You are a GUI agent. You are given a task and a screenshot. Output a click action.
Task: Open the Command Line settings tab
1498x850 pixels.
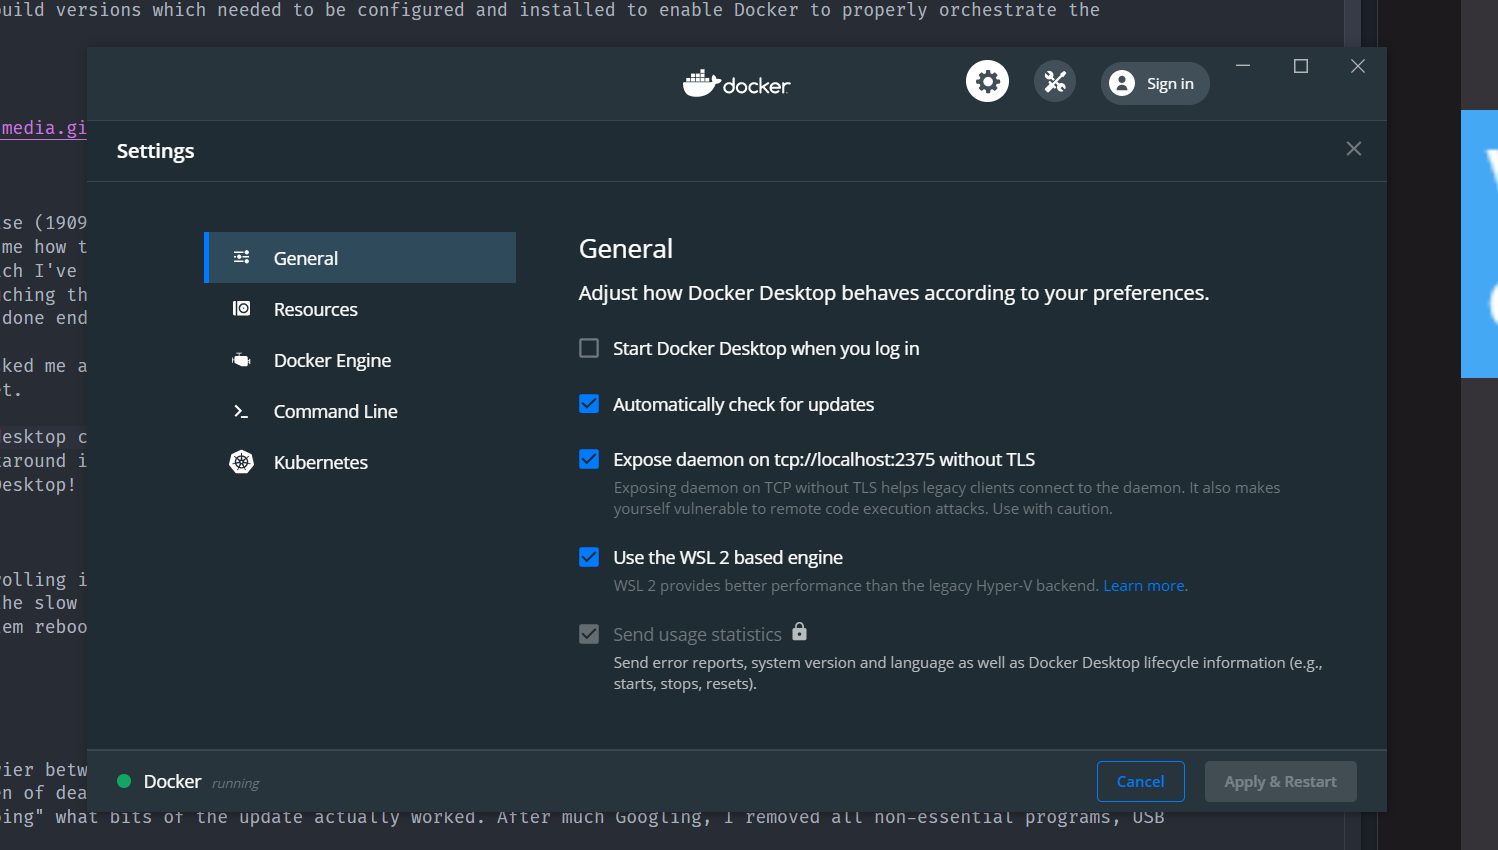360,411
